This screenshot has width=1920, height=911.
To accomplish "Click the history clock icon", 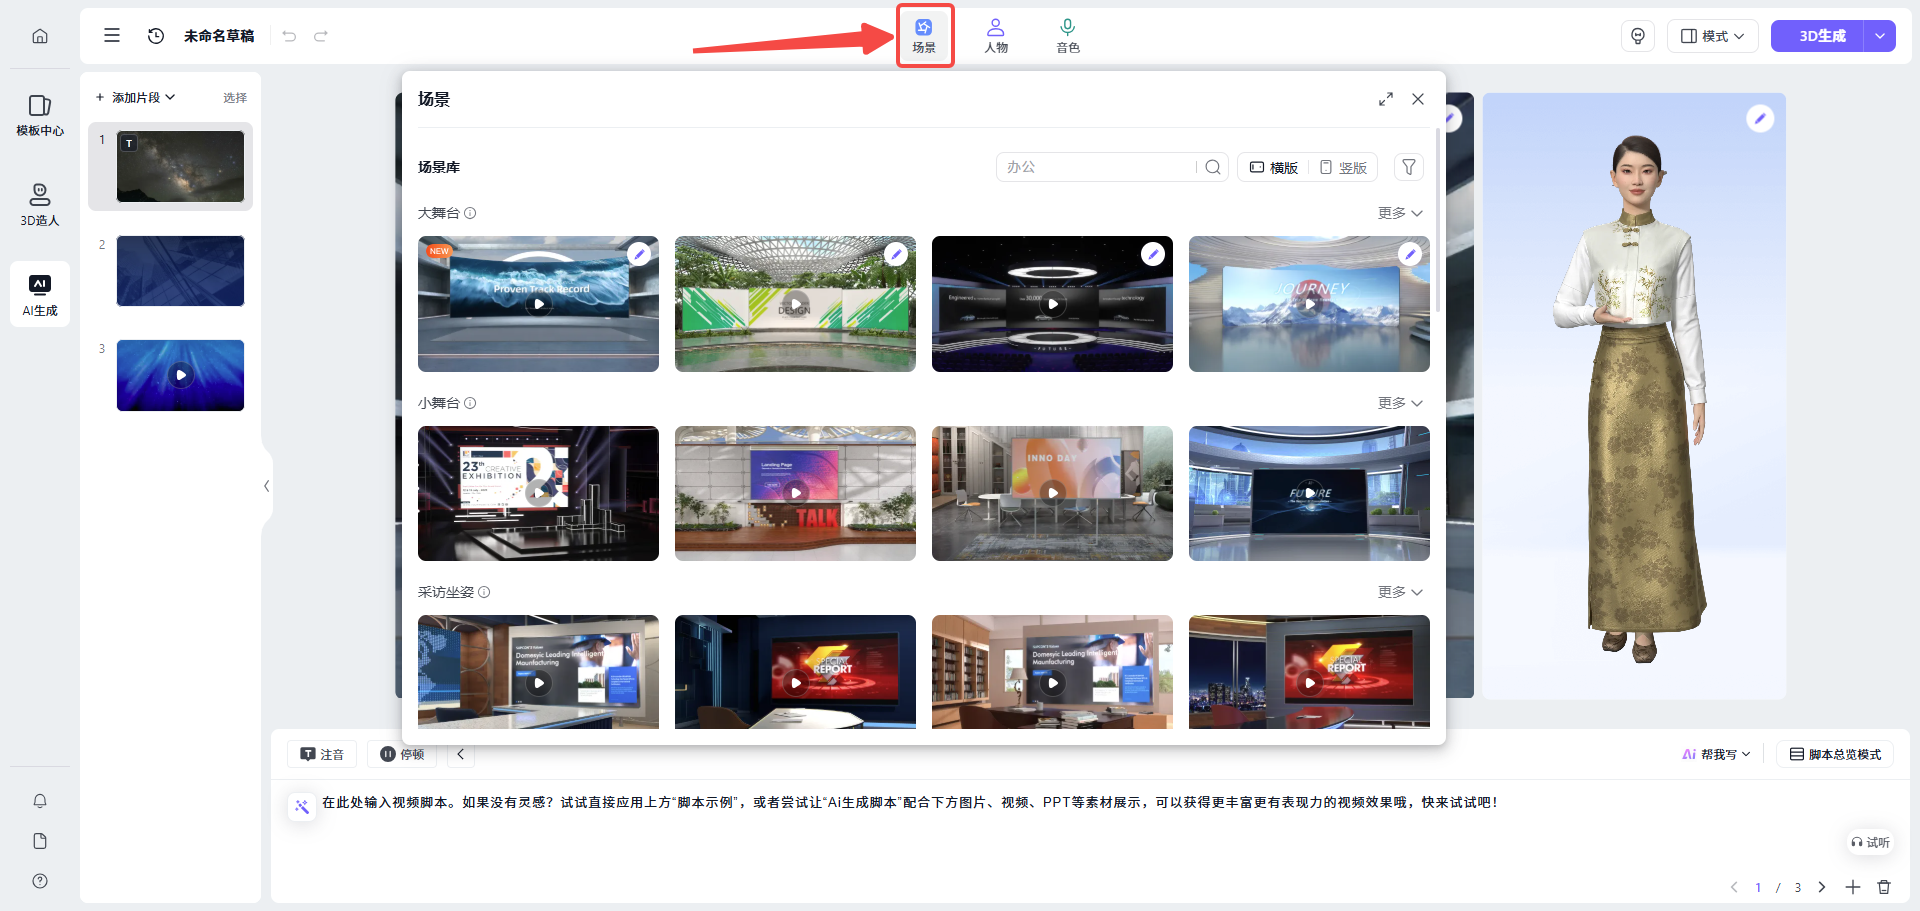I will pos(156,36).
